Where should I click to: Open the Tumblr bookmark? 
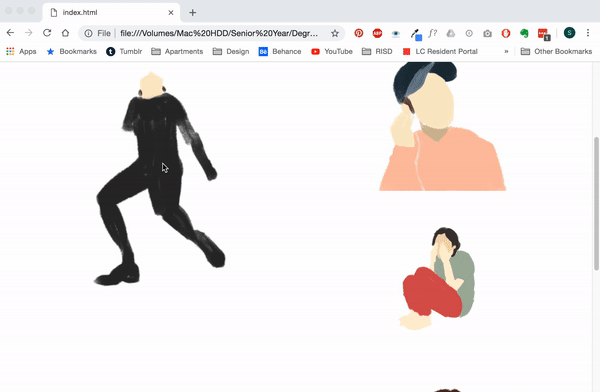(124, 51)
